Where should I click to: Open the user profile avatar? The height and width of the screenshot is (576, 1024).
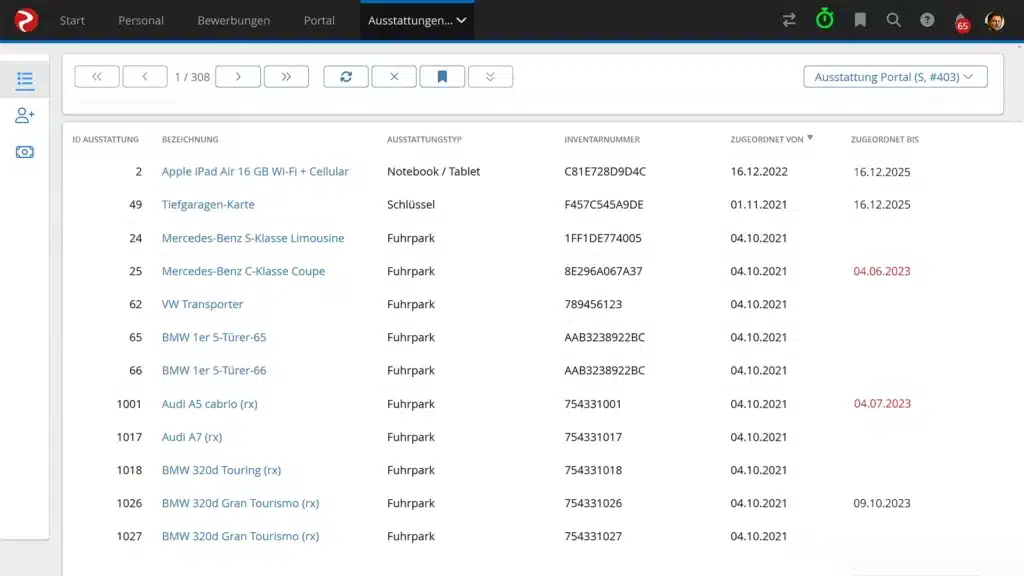[x=995, y=21]
